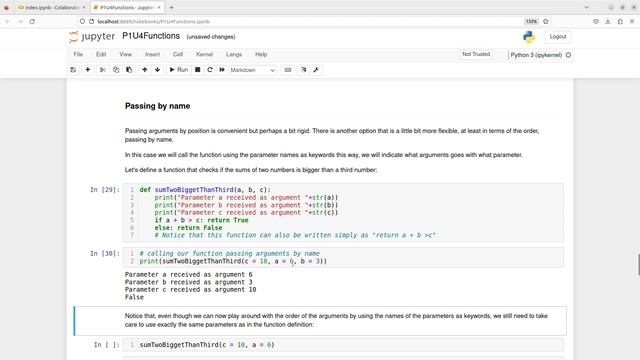
Task: Click the output line reading False
Action: pyautogui.click(x=134, y=297)
